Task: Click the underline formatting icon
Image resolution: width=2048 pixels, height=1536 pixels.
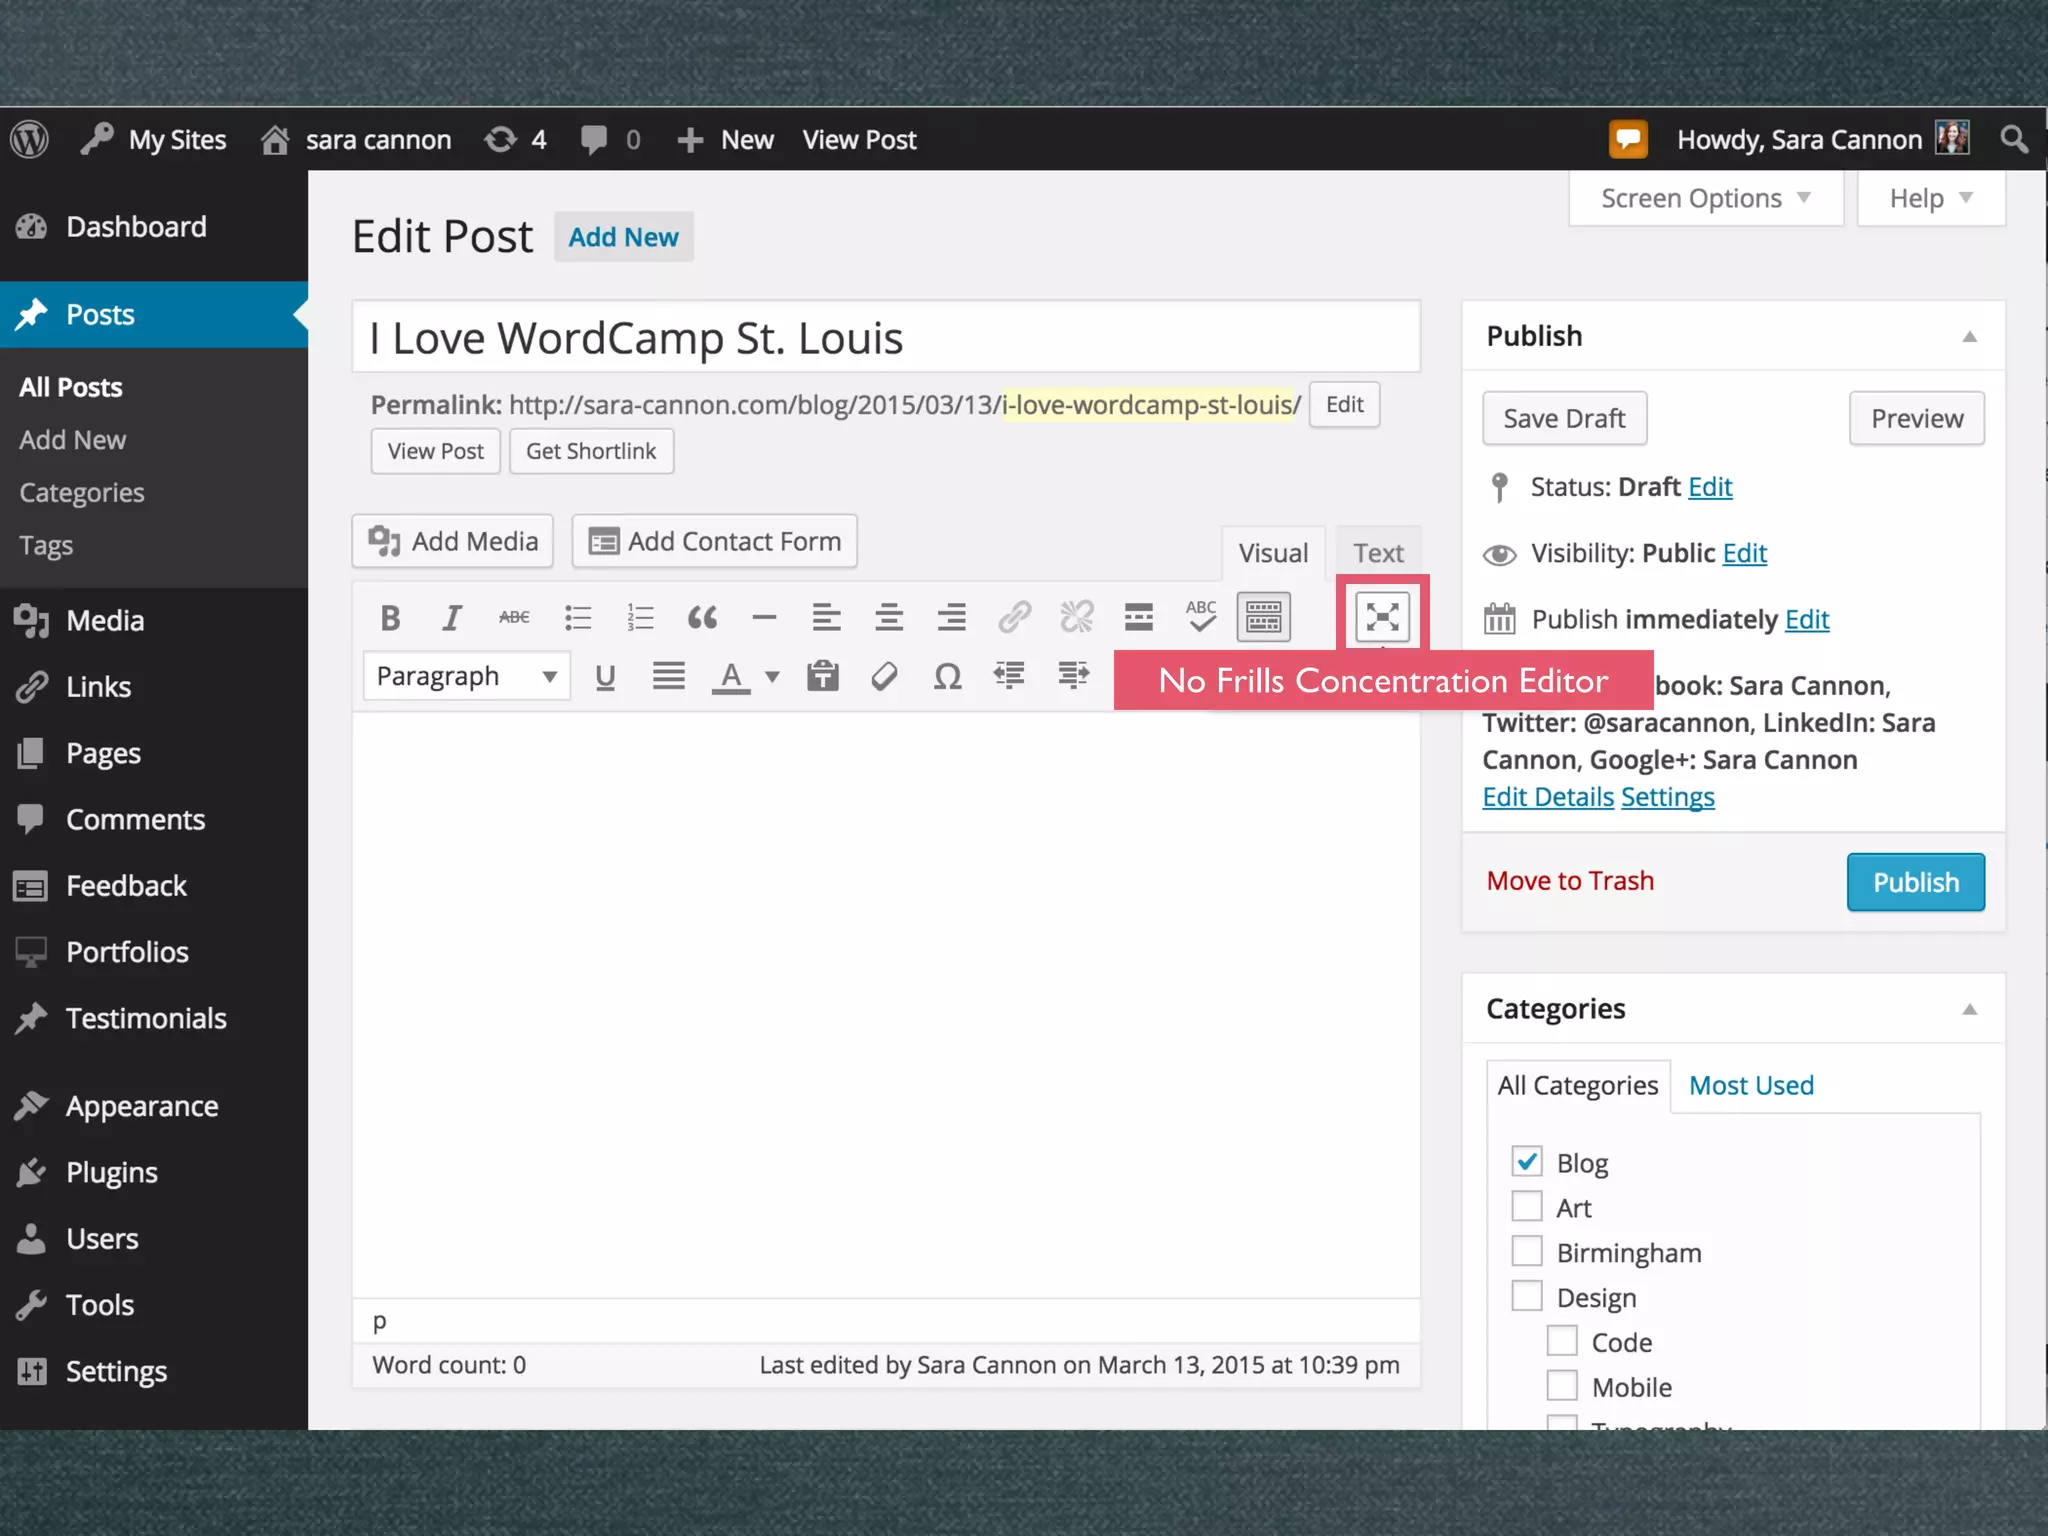Action: coord(604,677)
